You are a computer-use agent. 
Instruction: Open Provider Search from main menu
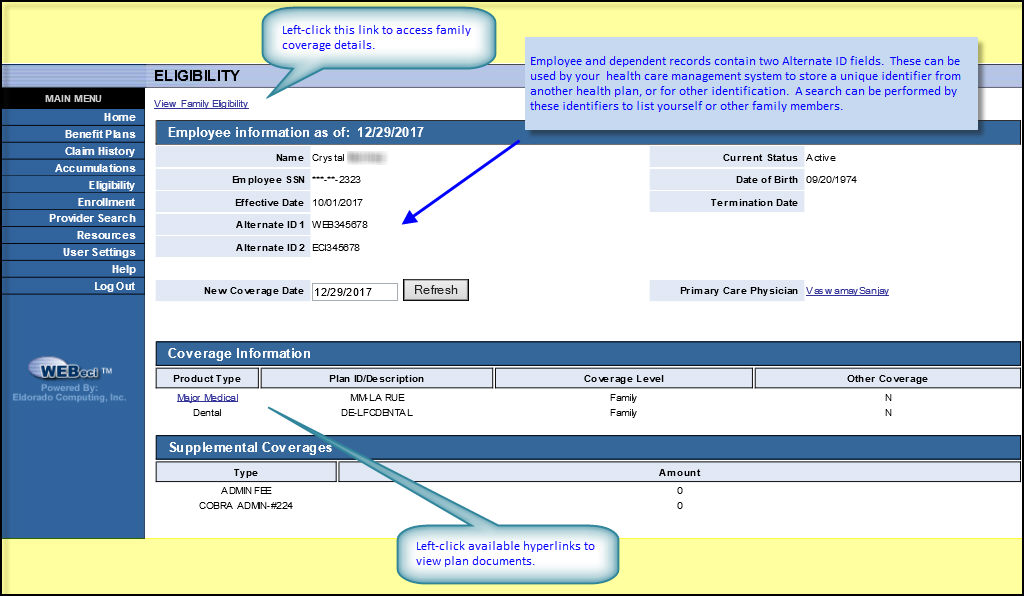pos(92,218)
